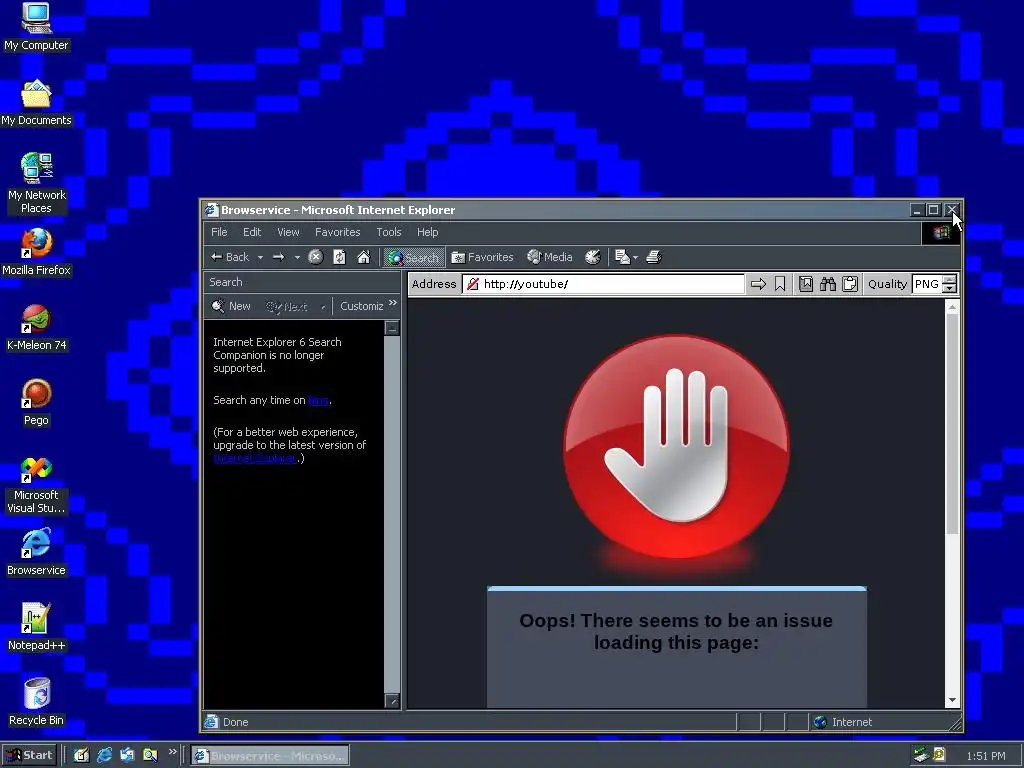Click the Internet Explorer quick launch icon
This screenshot has height=768, width=1024.
tap(104, 756)
